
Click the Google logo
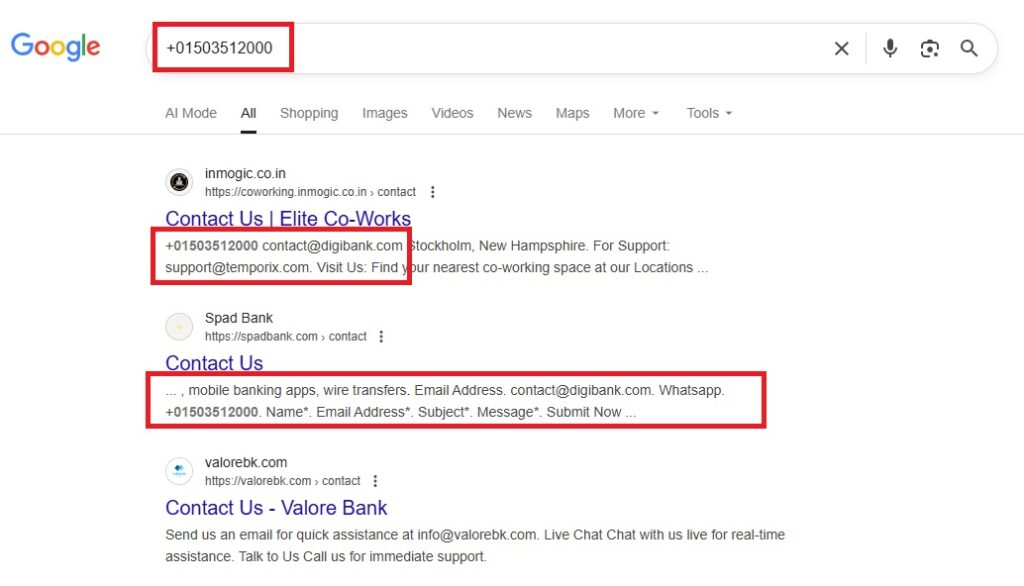tap(56, 47)
